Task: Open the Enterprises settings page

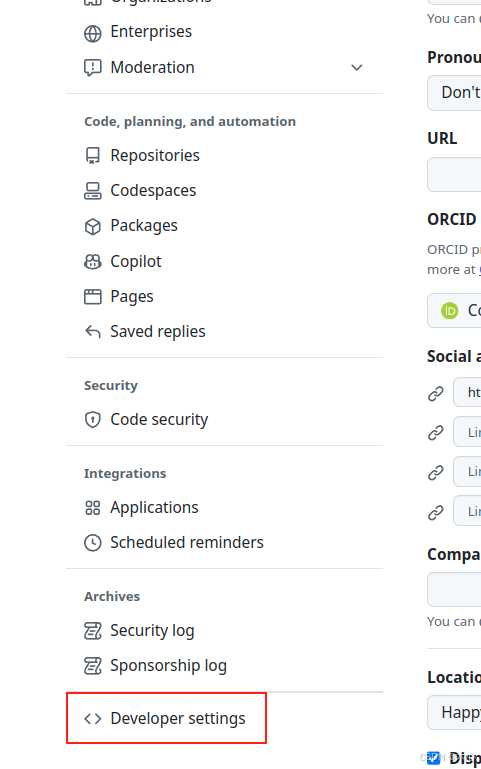Action: click(151, 32)
